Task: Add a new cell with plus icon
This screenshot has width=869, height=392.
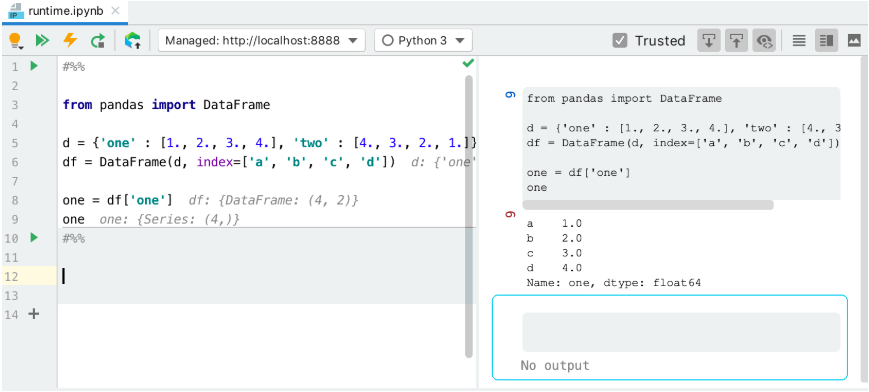Action: [34, 314]
